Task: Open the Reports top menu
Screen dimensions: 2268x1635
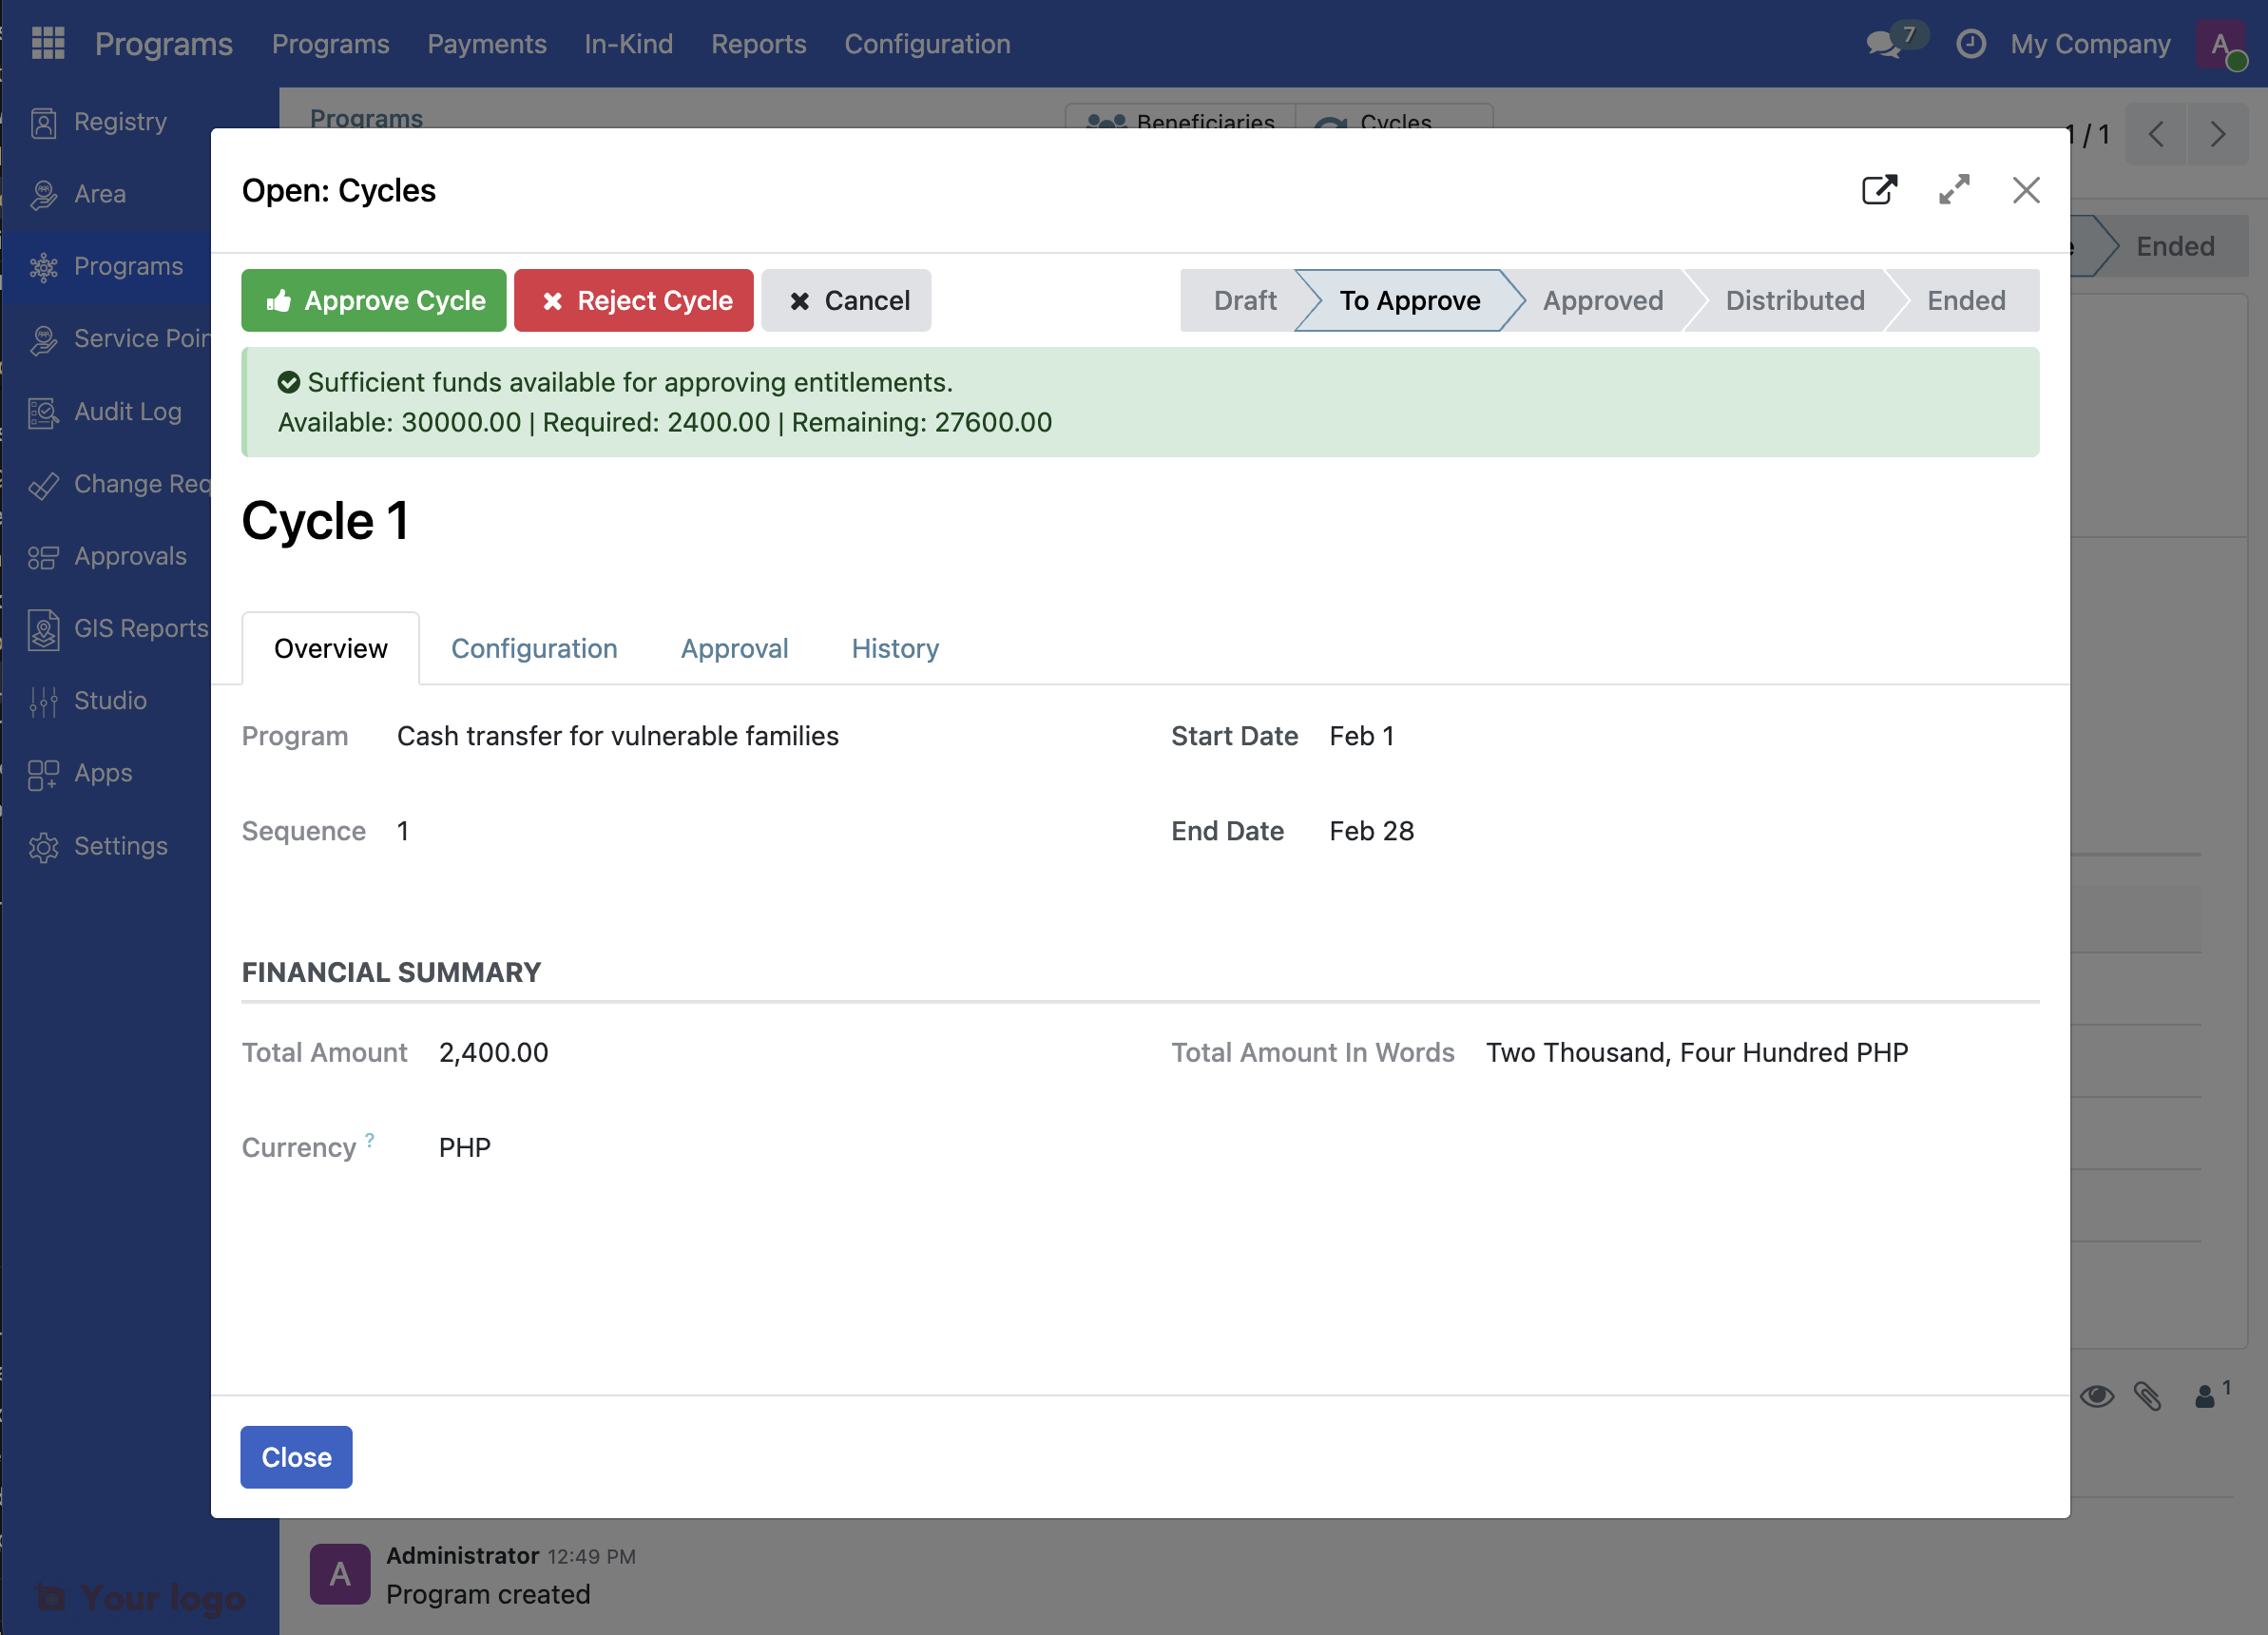Action: [x=758, y=44]
